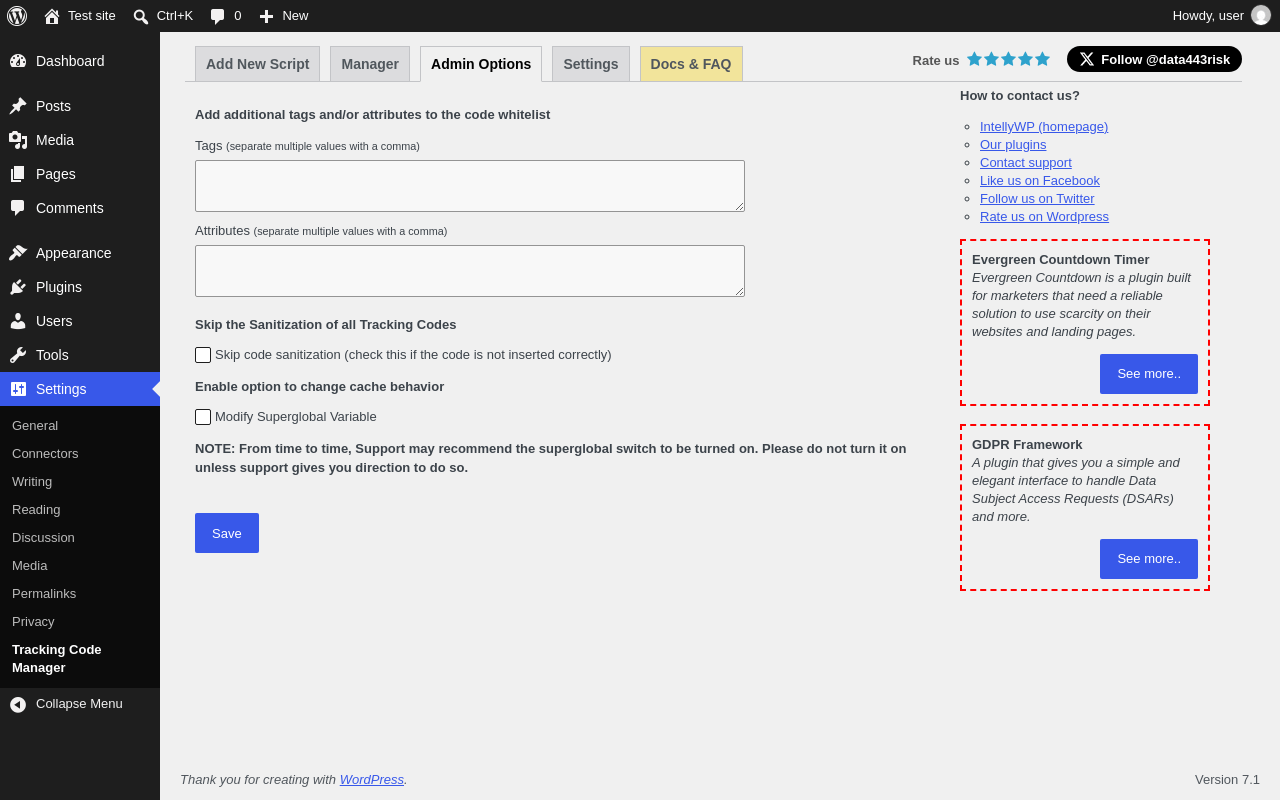1280x800 pixels.
Task: Click See more for GDPR Framework
Action: point(1149,559)
